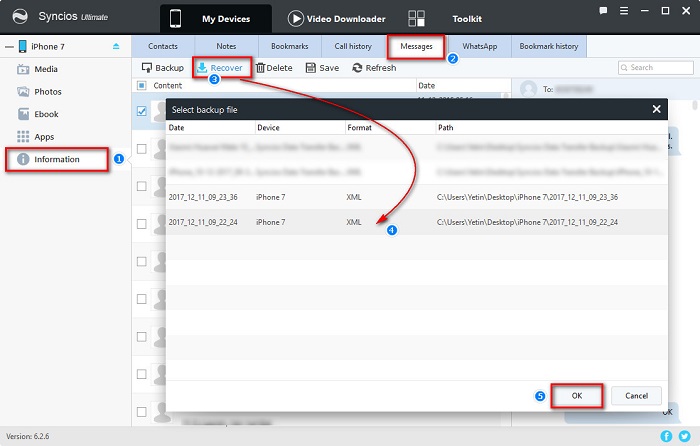Click in the Search input field
The height and width of the screenshot is (446, 700).
pyautogui.click(x=656, y=67)
